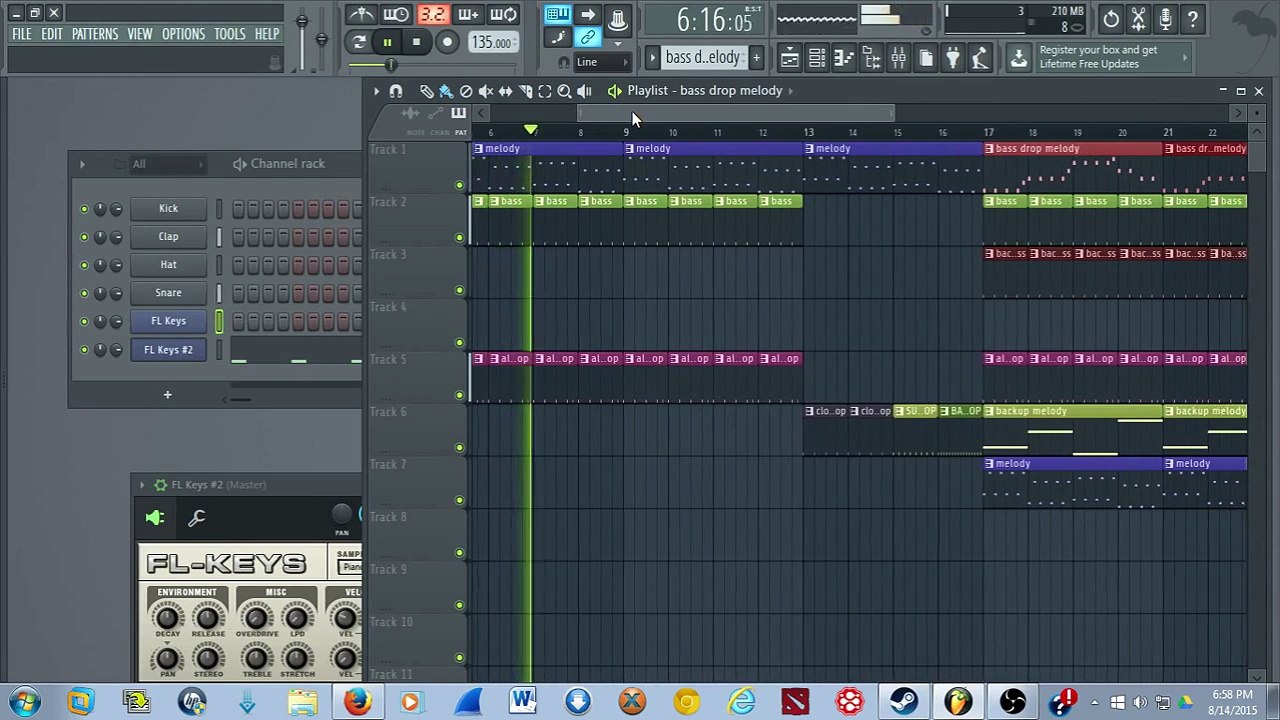Open Playlist options menu arrow
1280x720 pixels.
[377, 91]
